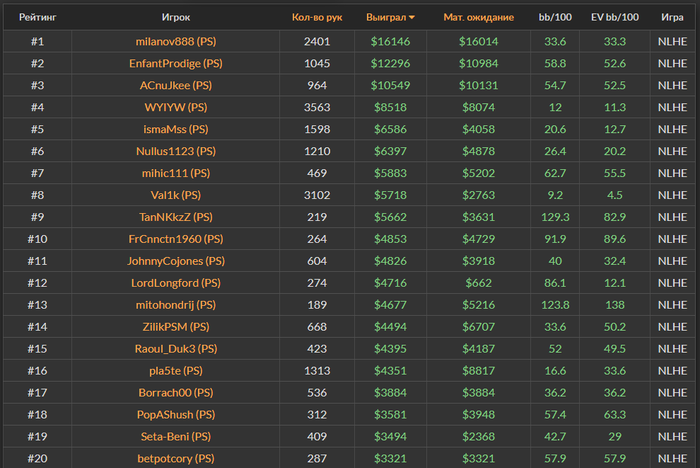Open JohnnyCojones (PS) profile
700x468 pixels.
pyautogui.click(x=176, y=261)
